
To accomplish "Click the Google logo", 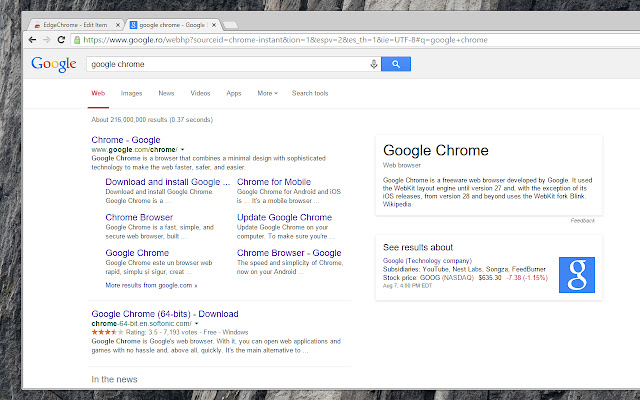I will pyautogui.click(x=54, y=64).
